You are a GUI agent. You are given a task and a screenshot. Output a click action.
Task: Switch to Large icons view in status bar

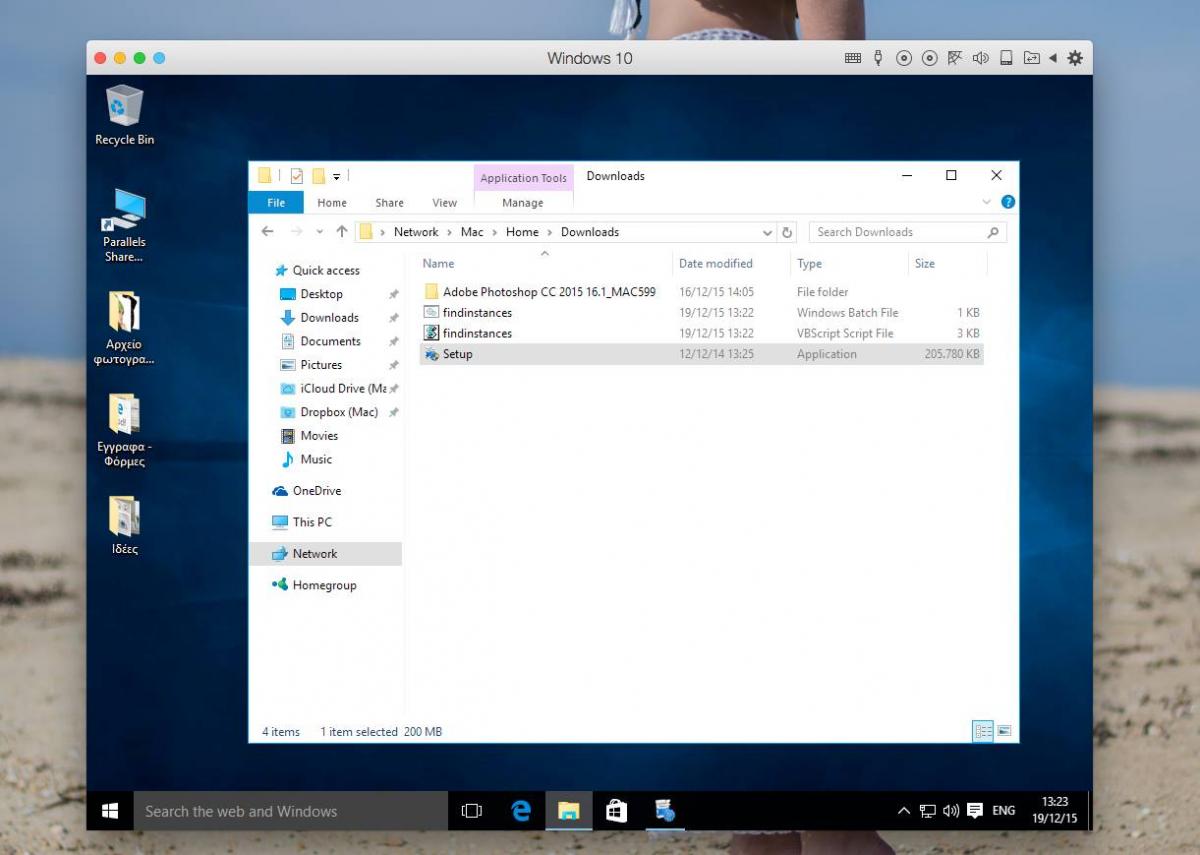1005,731
